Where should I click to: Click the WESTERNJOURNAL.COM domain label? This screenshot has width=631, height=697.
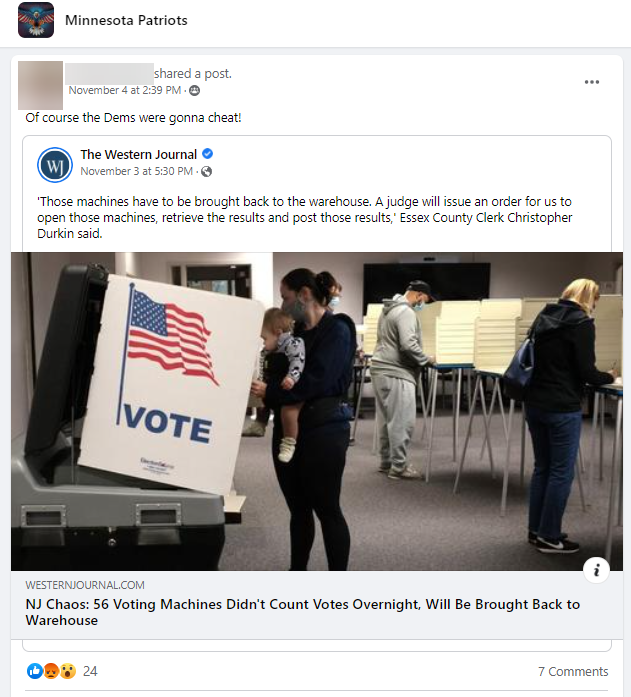coord(85,585)
